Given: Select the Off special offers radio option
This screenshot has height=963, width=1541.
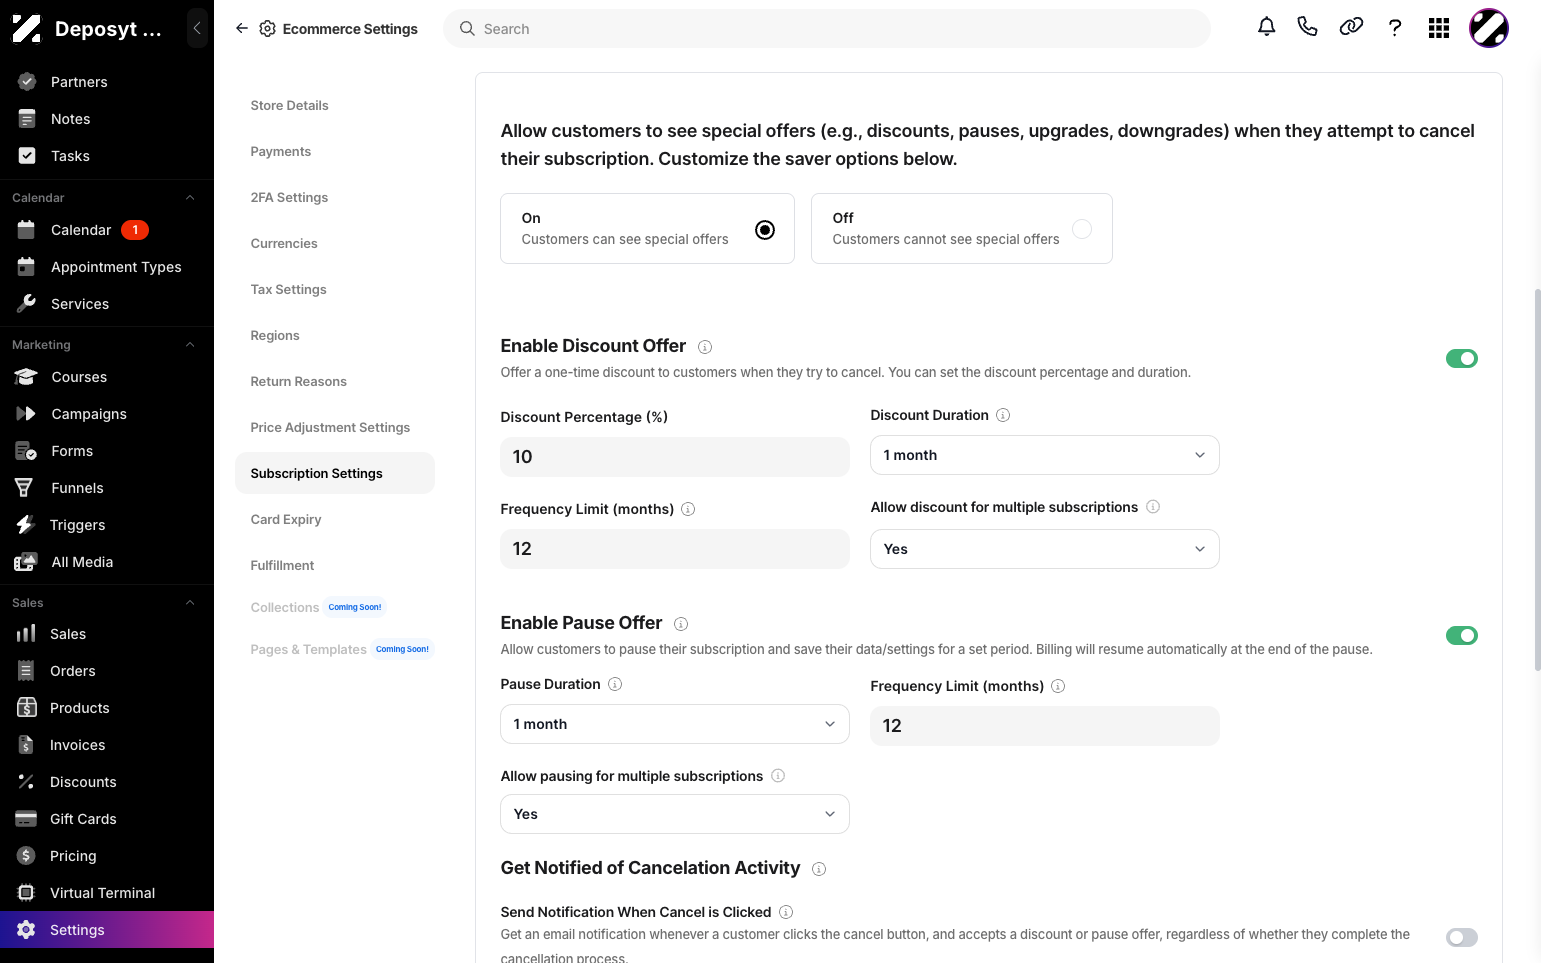Looking at the screenshot, I should click(x=1082, y=229).
